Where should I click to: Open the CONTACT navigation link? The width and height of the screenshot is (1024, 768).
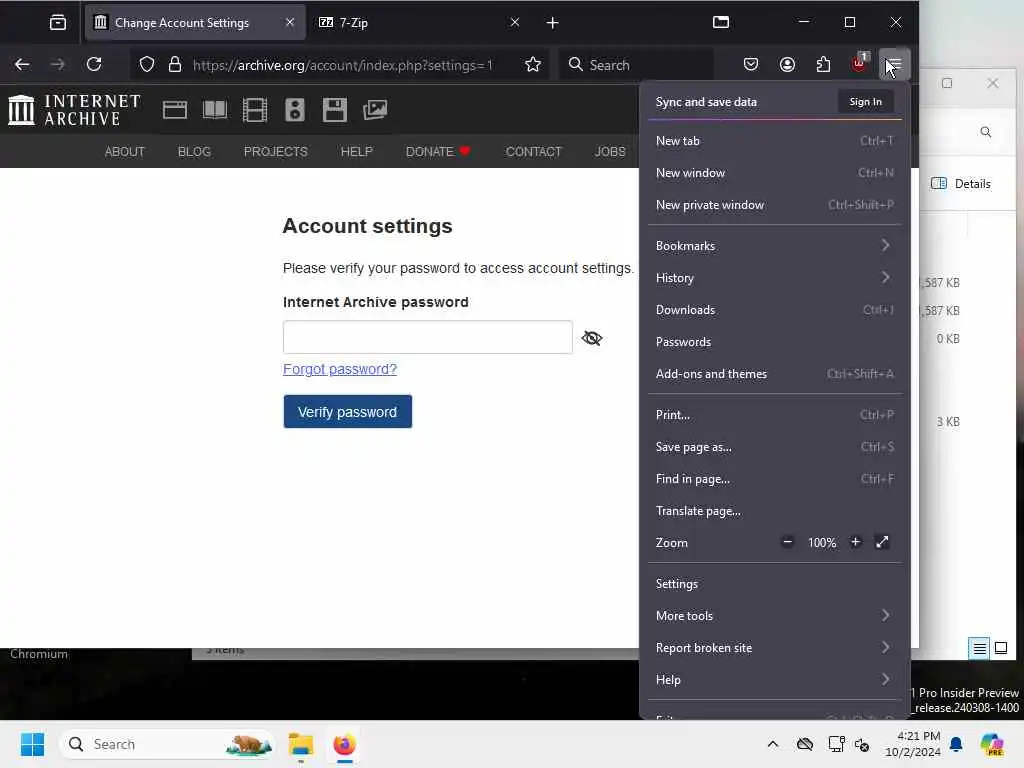tap(534, 152)
